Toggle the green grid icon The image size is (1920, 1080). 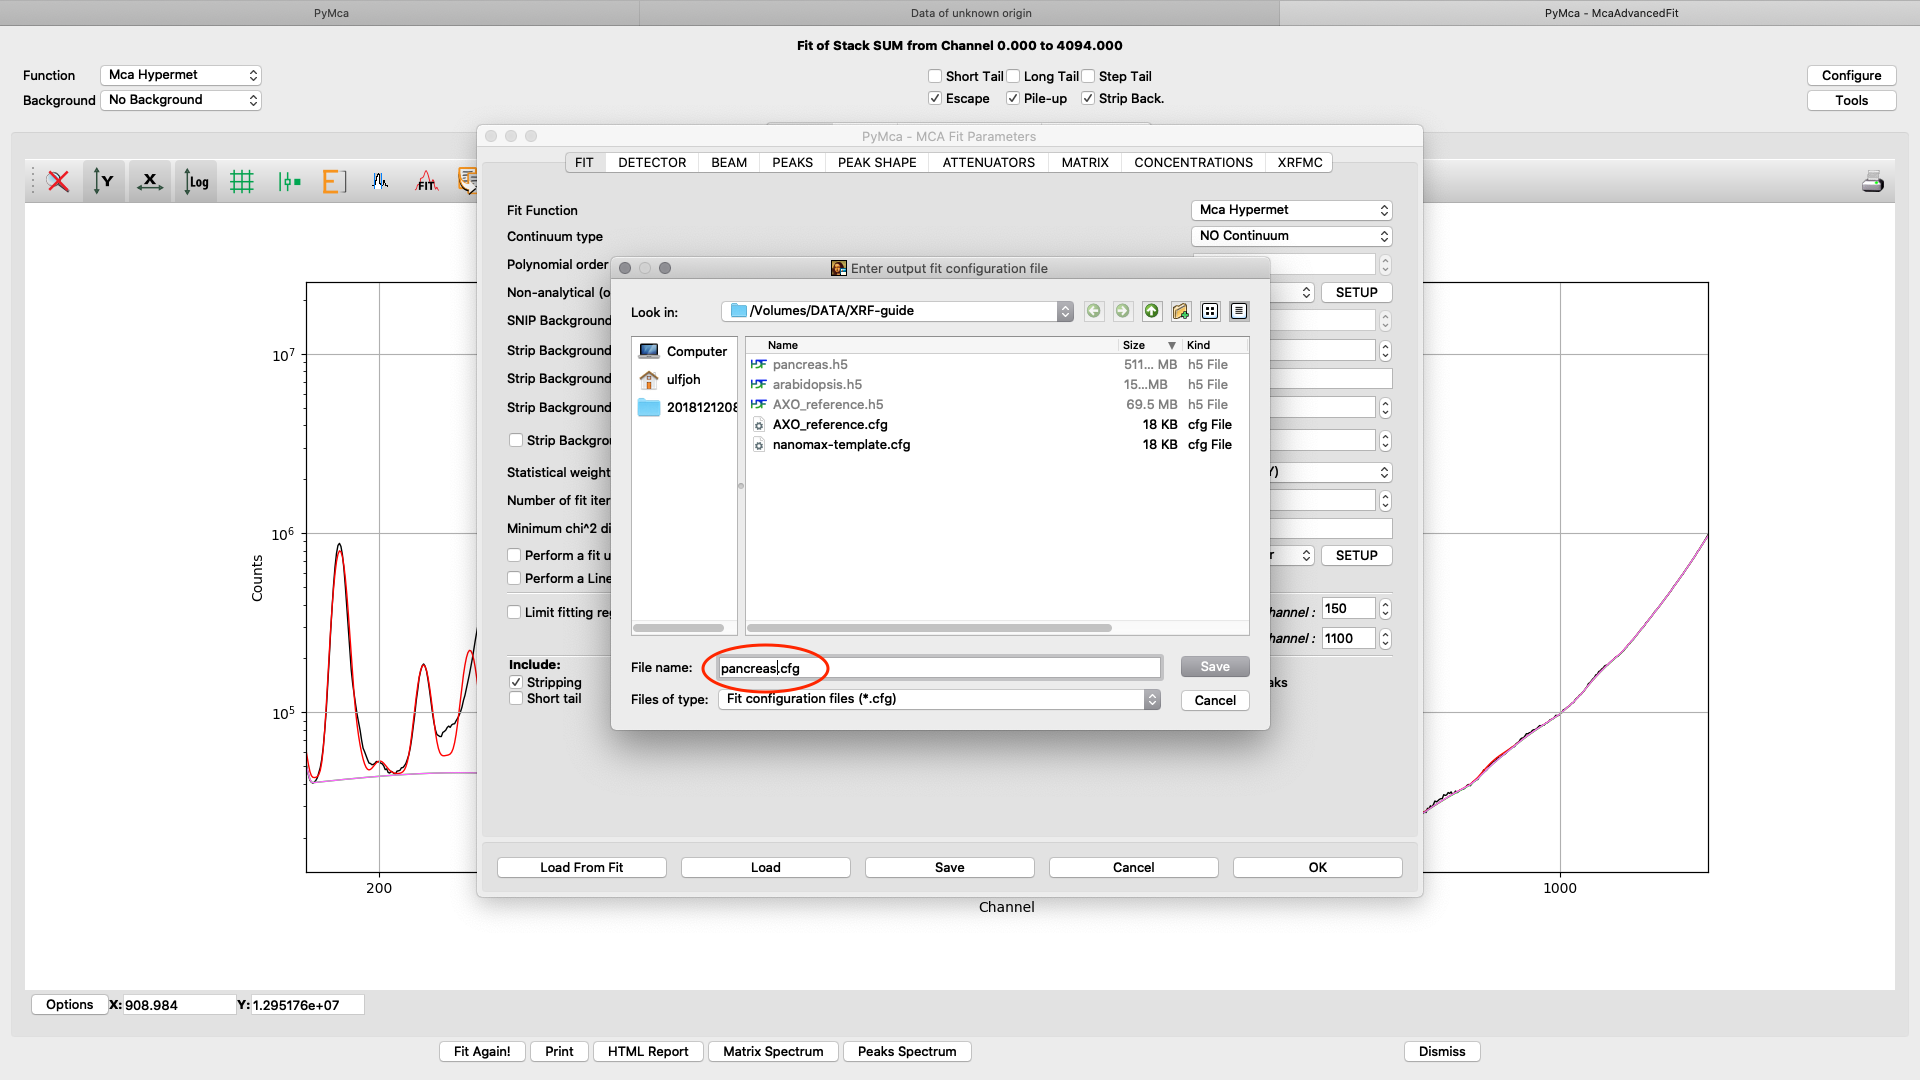click(242, 181)
